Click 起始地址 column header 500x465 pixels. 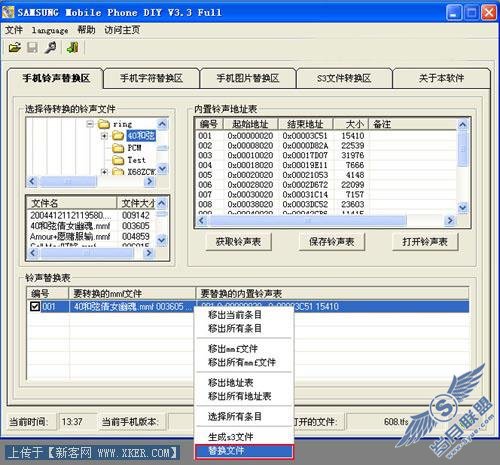coord(250,124)
